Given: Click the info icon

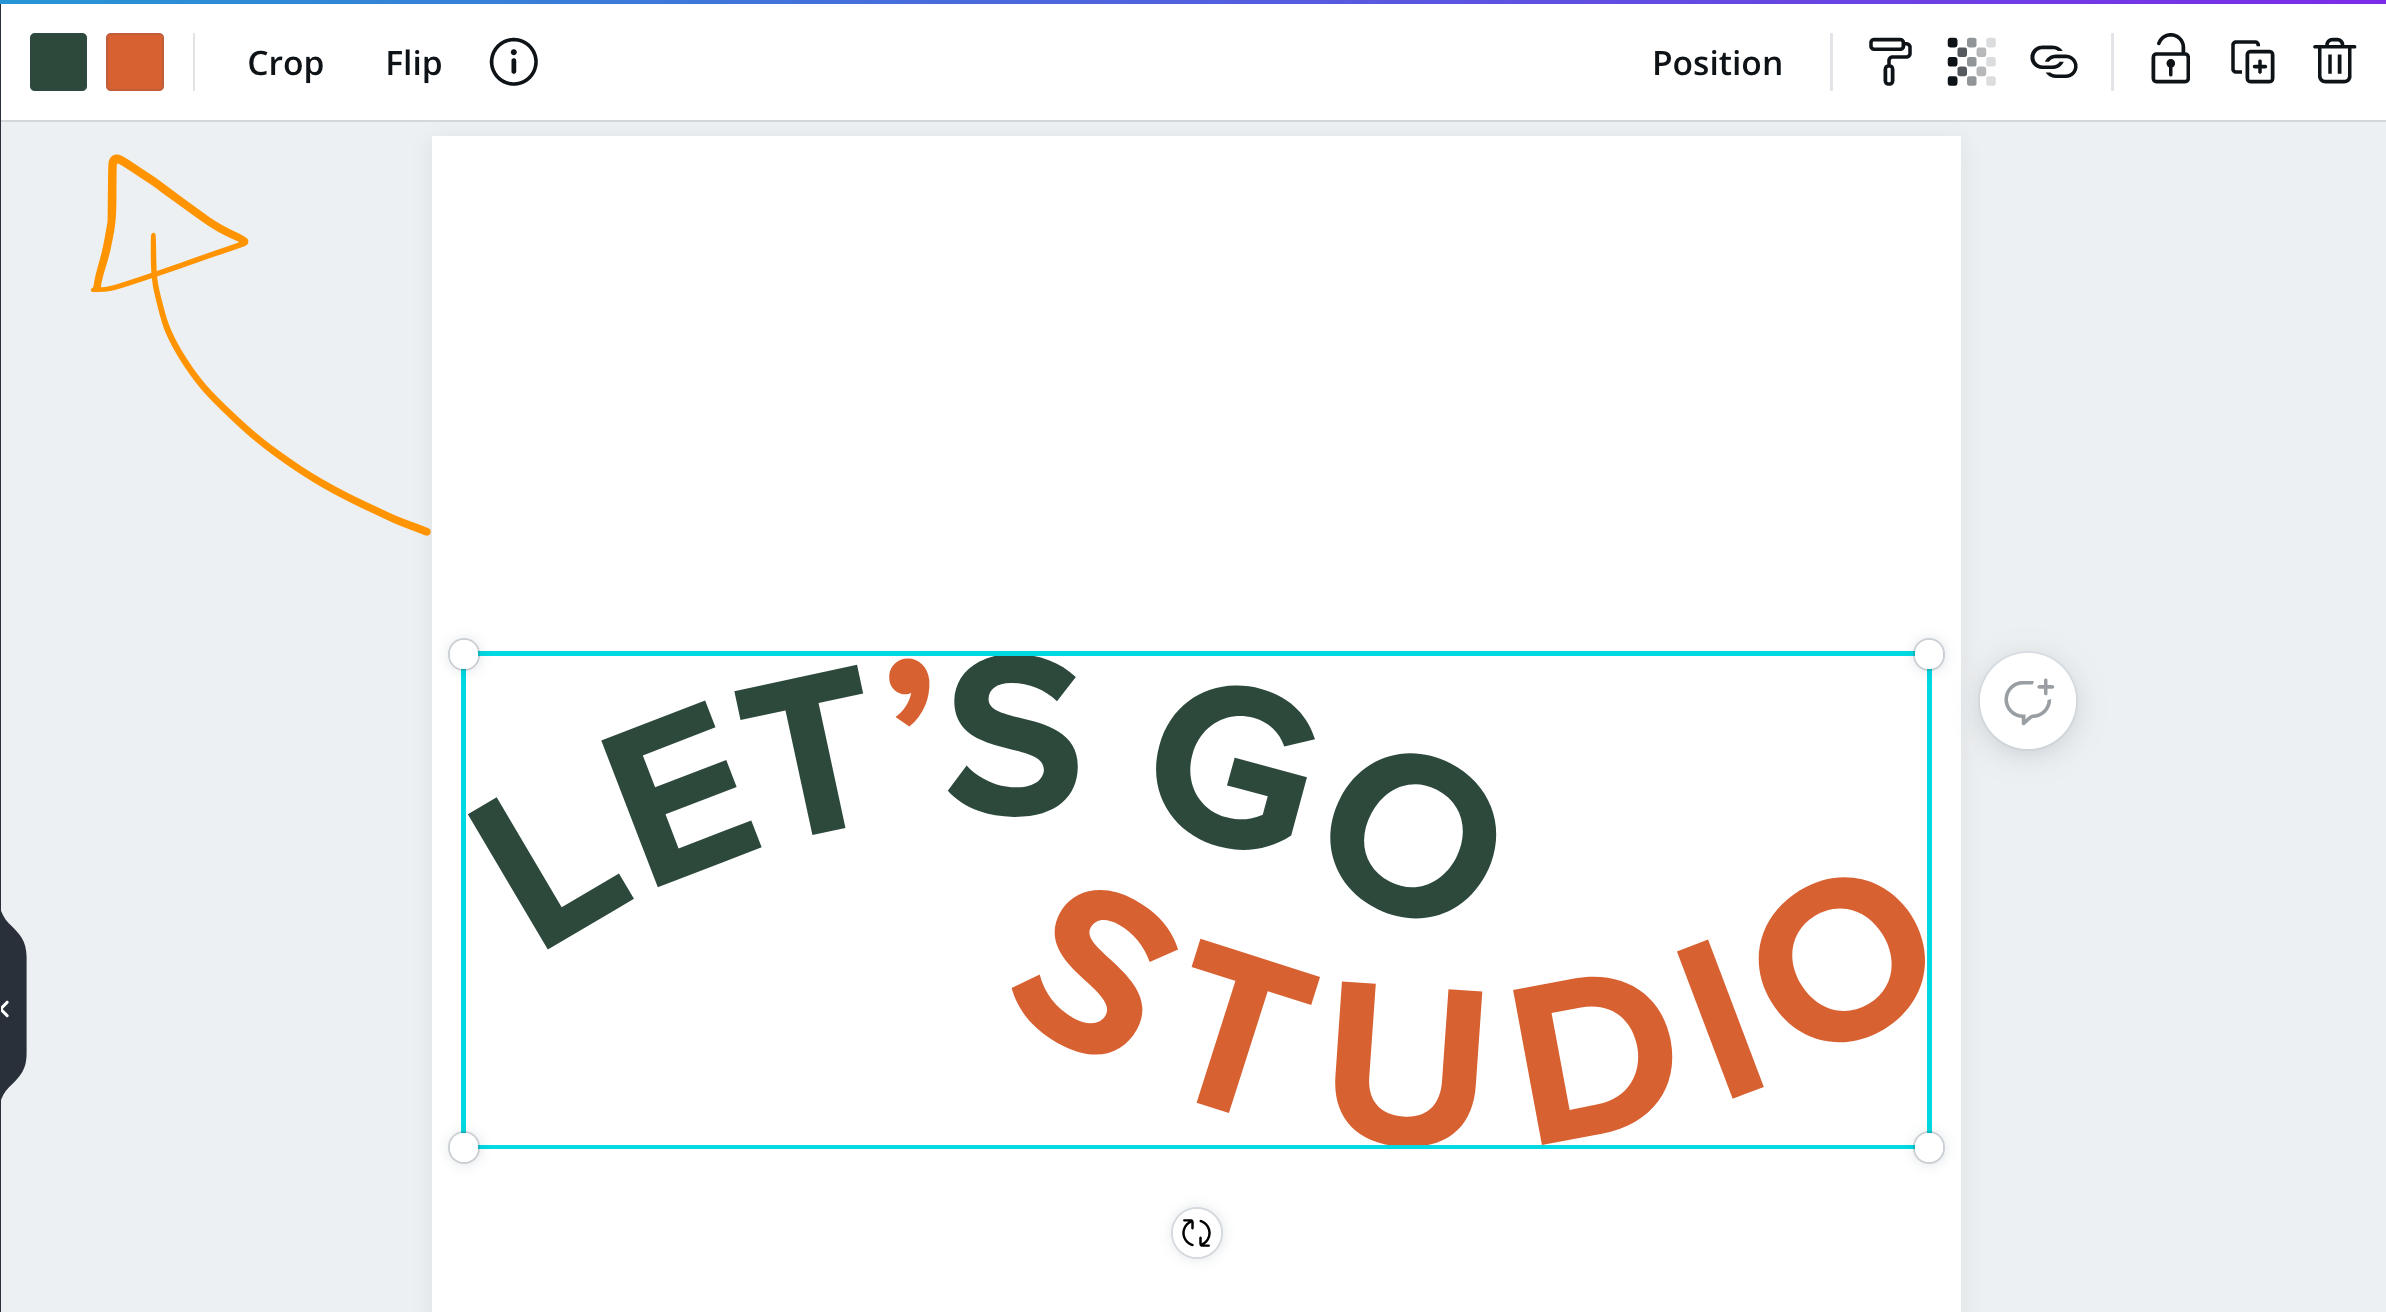Looking at the screenshot, I should point(513,62).
